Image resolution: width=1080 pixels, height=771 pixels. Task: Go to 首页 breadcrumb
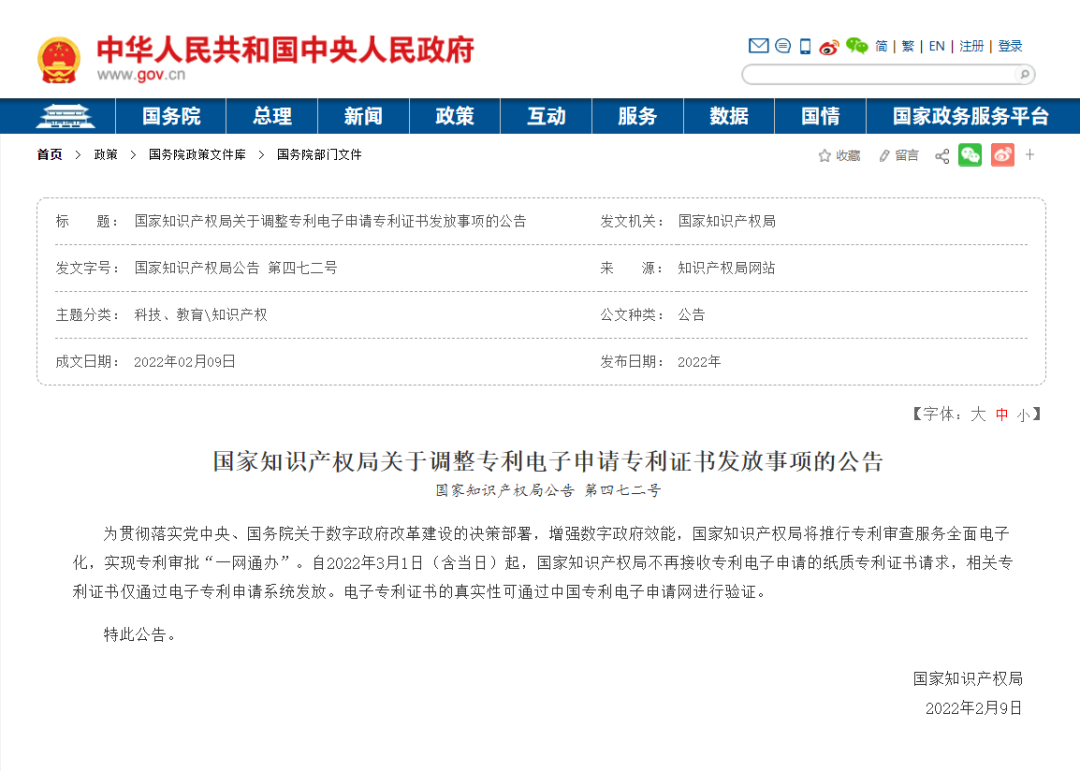tap(50, 155)
